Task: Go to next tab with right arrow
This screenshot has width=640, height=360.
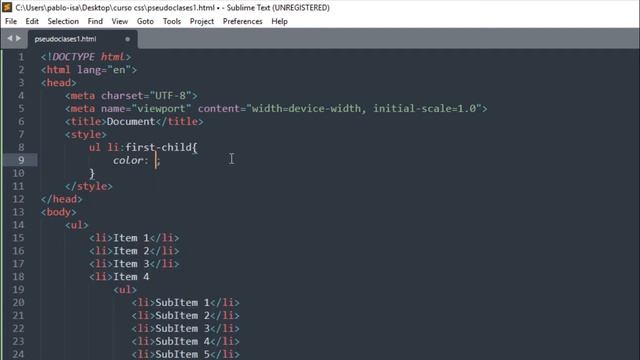Action: [x=18, y=38]
